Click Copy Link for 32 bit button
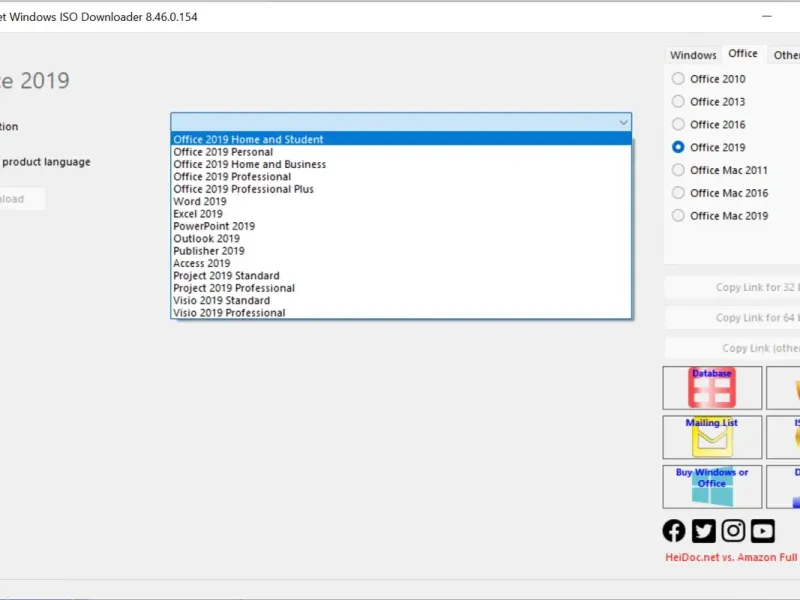This screenshot has height=600, width=800. tap(732, 287)
